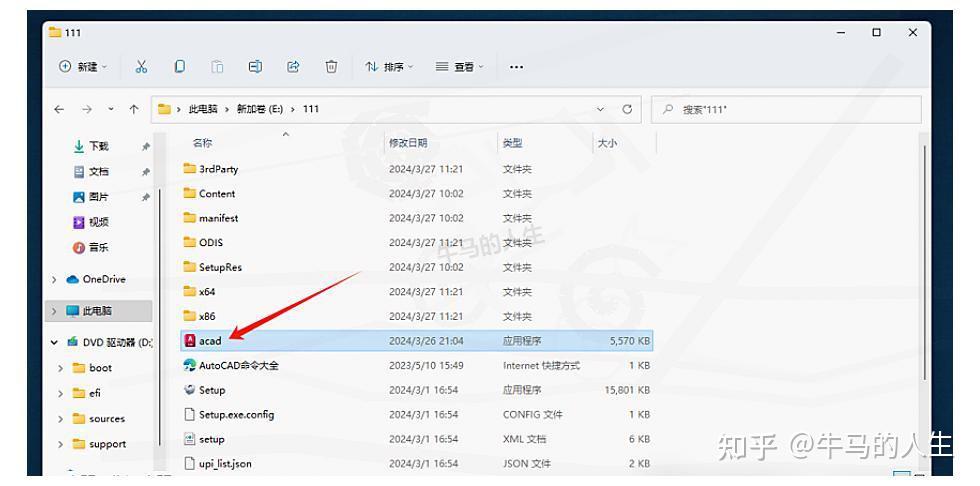Click the 2023/5/10 15:49 date cell
Viewport: 980px width, 486px height.
426,365
